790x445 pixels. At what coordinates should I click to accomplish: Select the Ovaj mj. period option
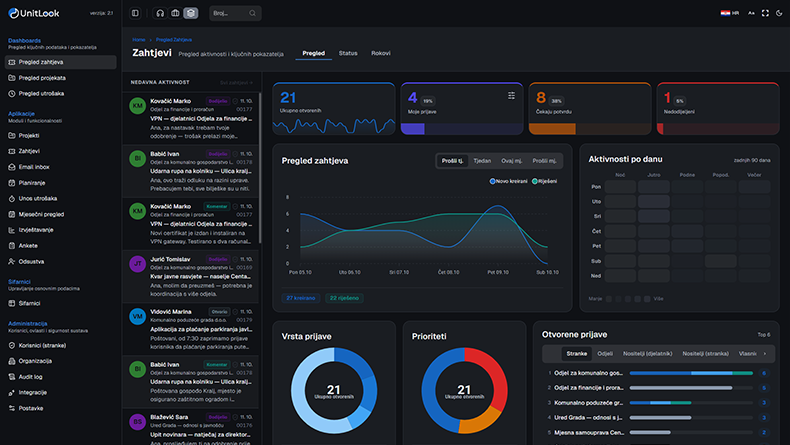tap(511, 161)
